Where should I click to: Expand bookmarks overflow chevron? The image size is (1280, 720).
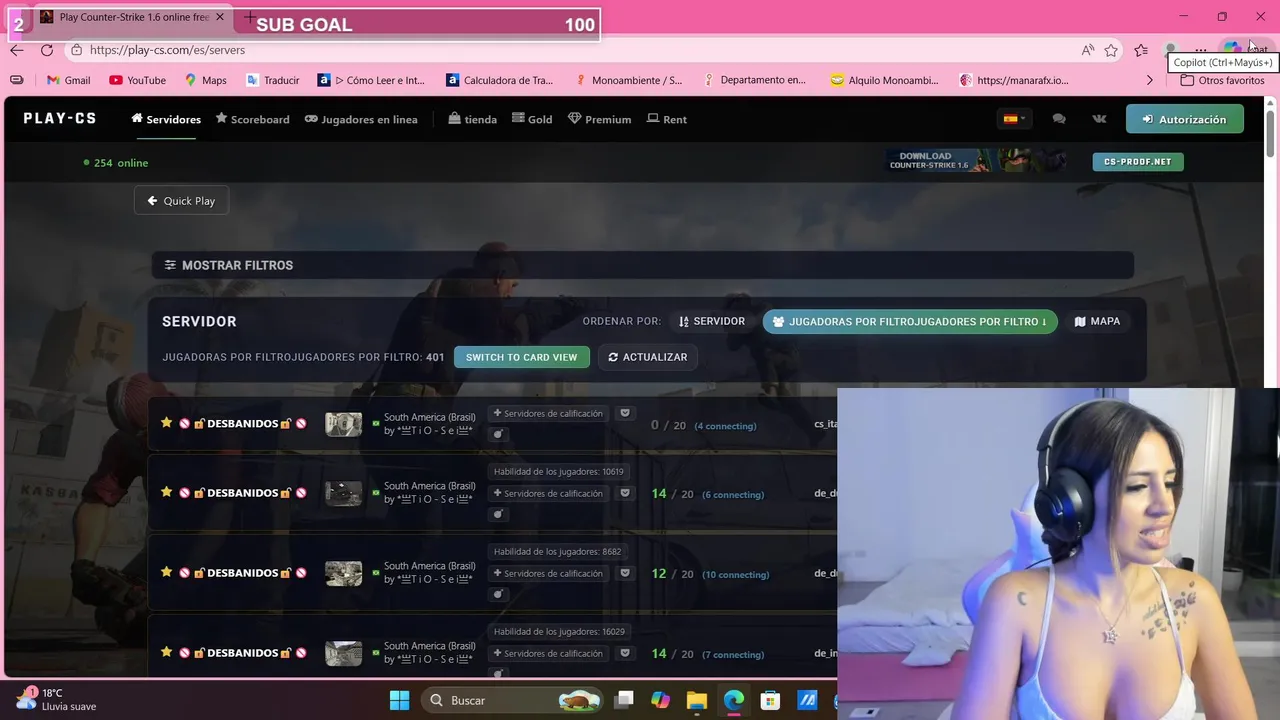pos(1149,80)
